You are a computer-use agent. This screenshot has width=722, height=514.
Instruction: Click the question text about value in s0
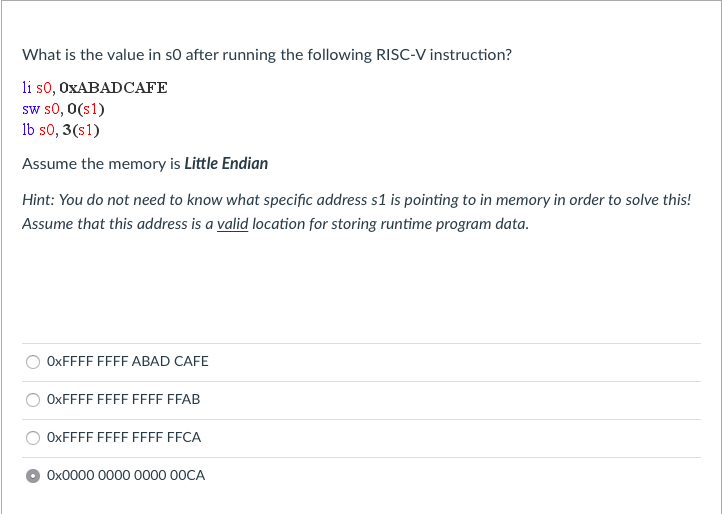tap(267, 55)
